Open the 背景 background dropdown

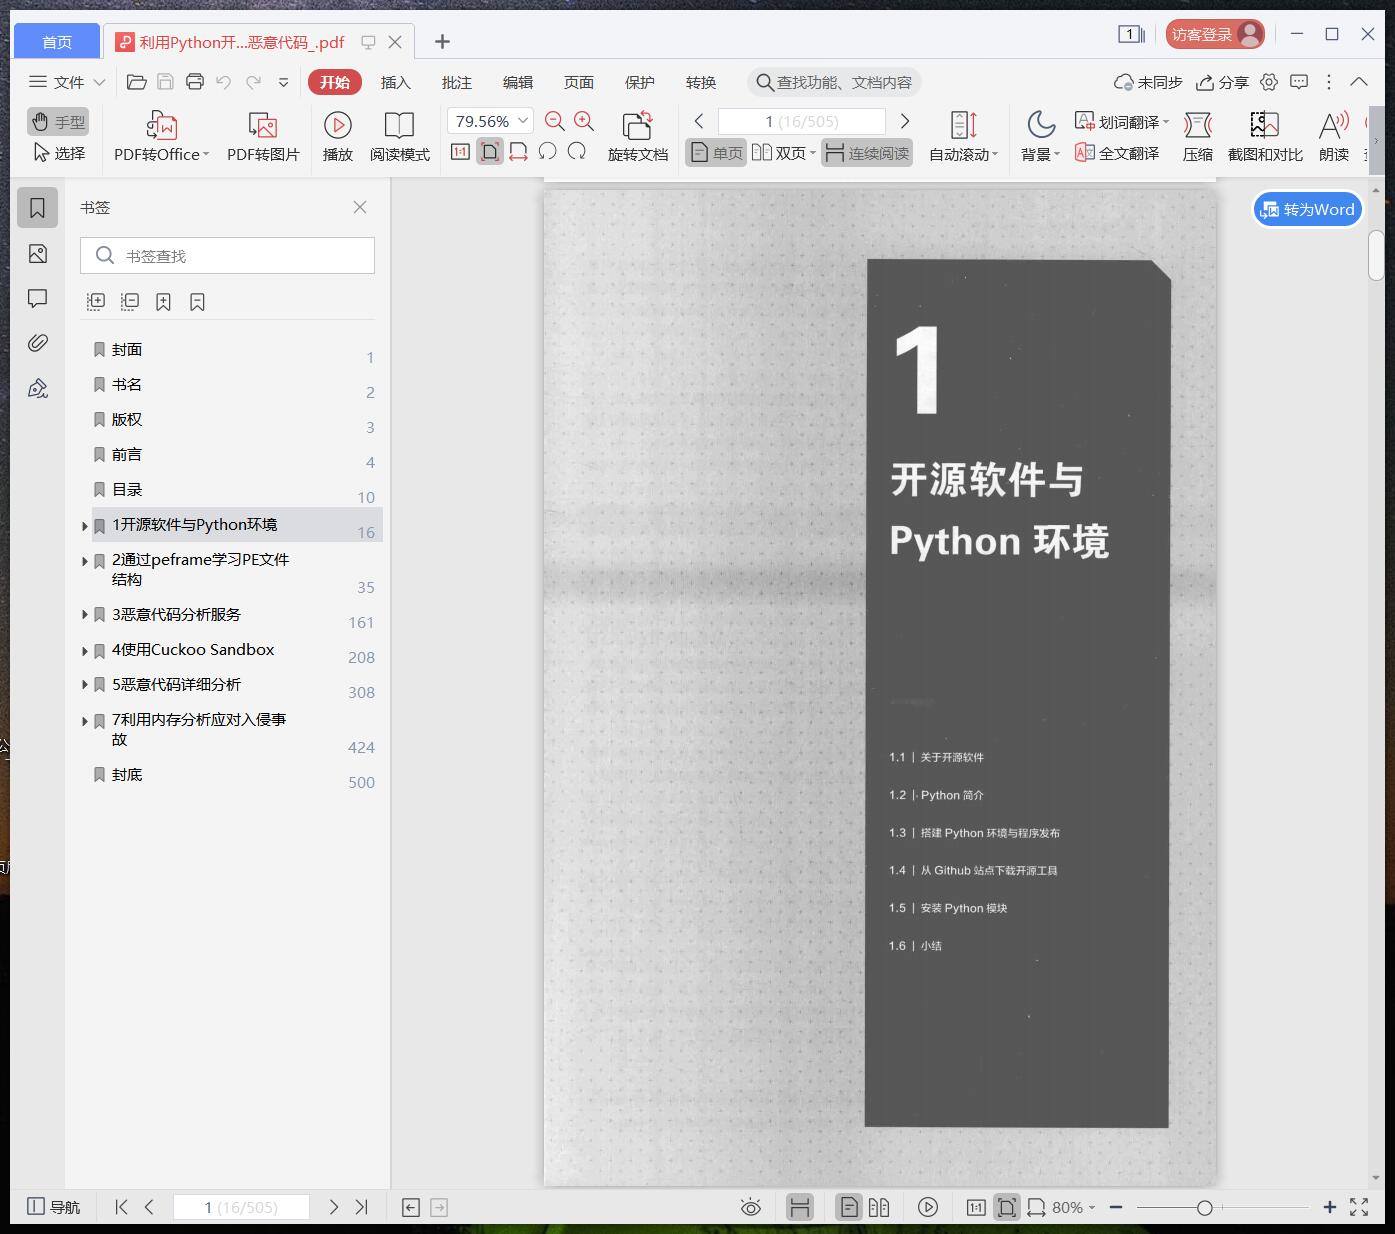[1041, 136]
